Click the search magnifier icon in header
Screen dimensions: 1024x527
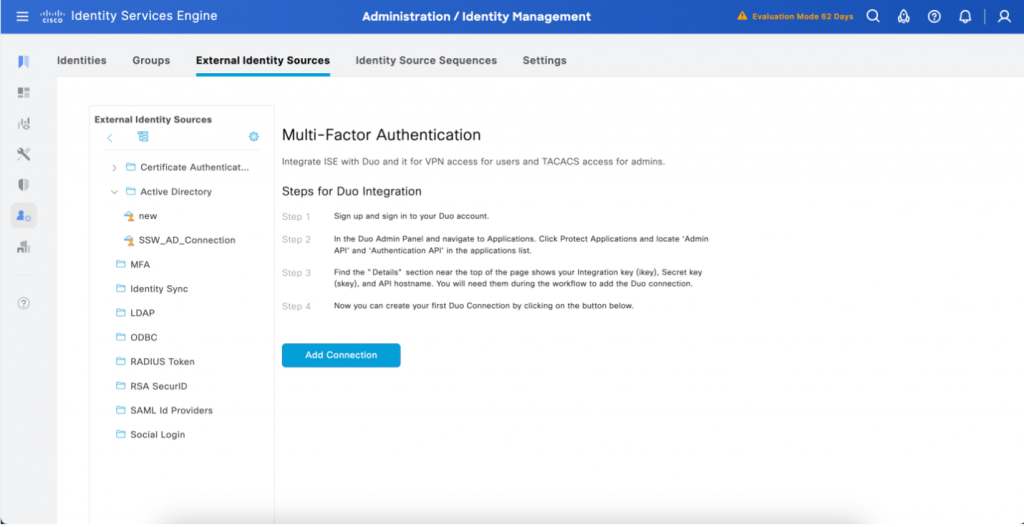pos(873,17)
